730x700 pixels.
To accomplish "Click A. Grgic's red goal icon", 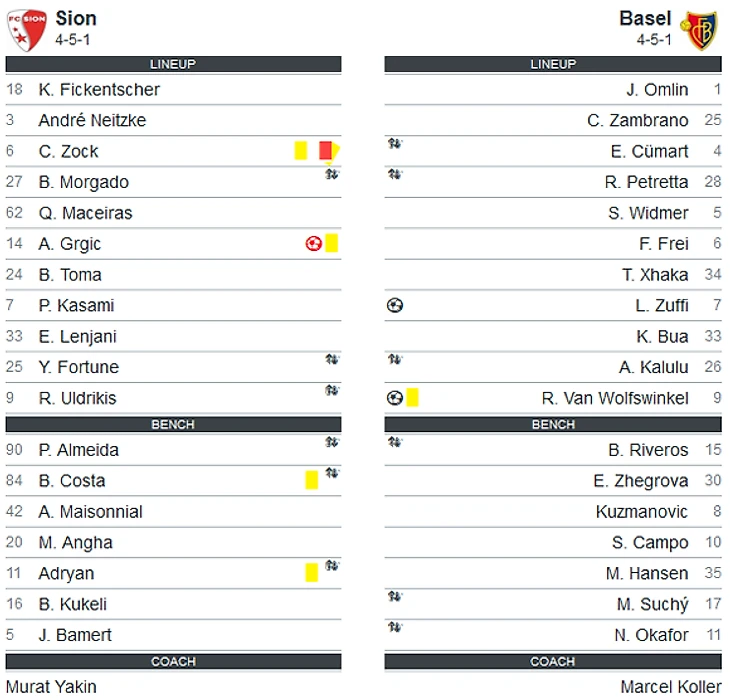I will pos(313,243).
